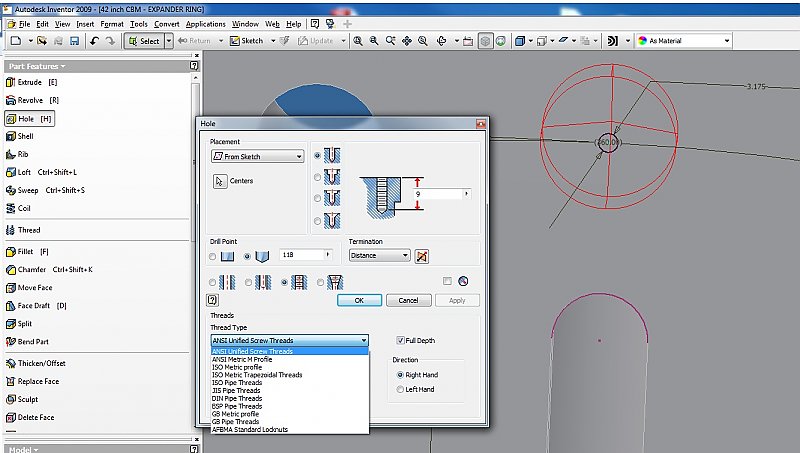Activate the Hole tool in panel

pos(29,119)
